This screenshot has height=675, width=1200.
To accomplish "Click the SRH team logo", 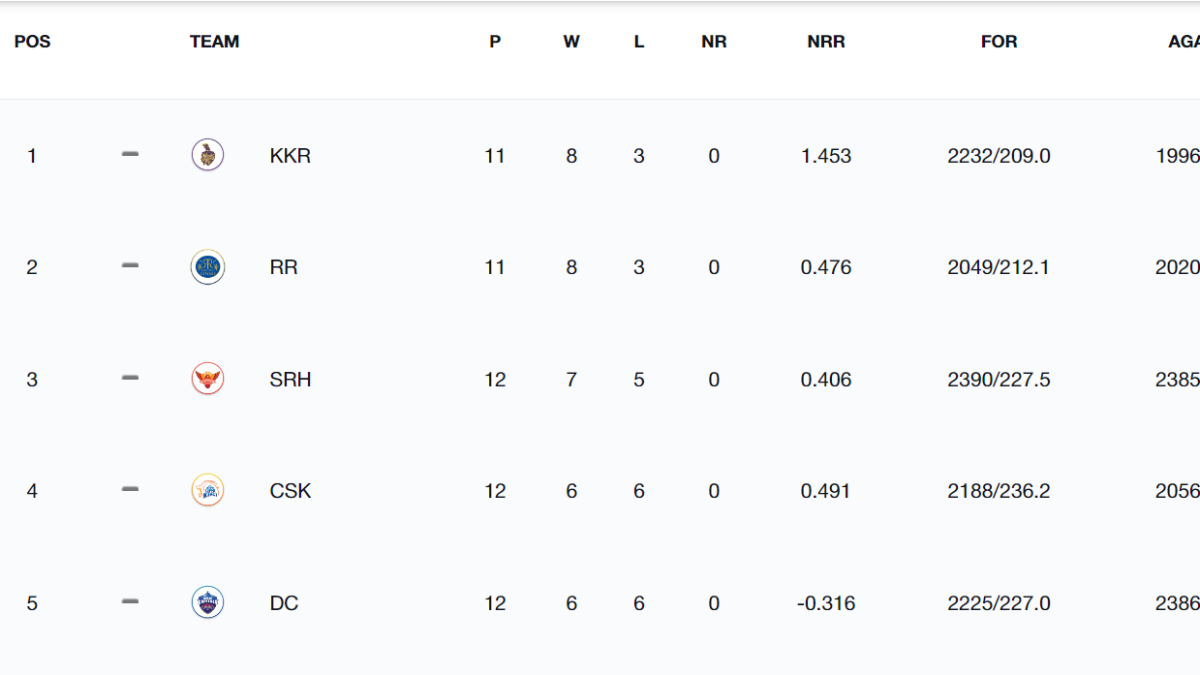I will (207, 379).
